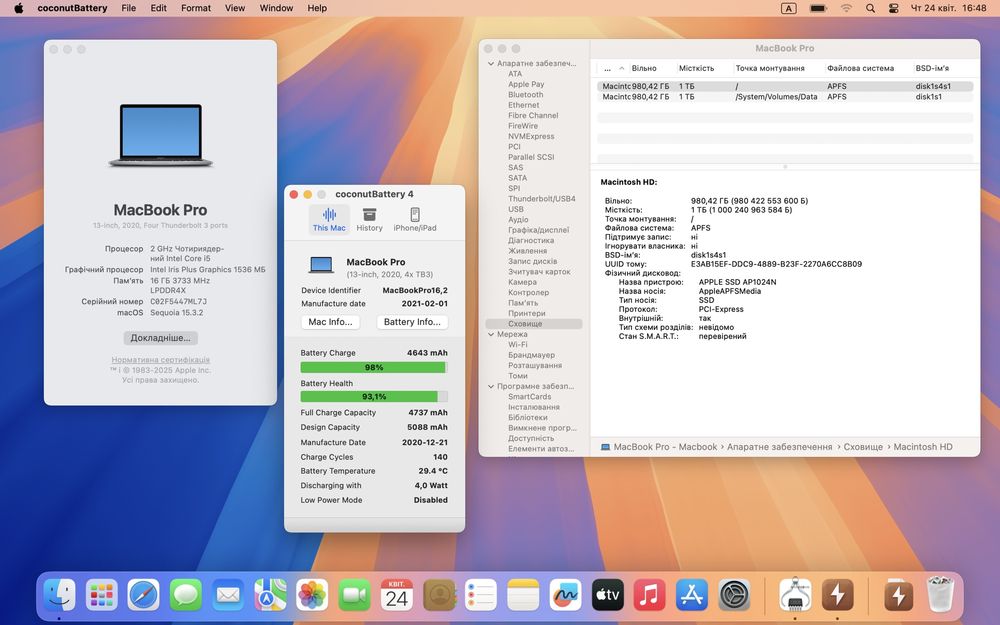Image resolution: width=1000 pixels, height=625 pixels.
Task: Open Finder from the Dock
Action: (60, 596)
